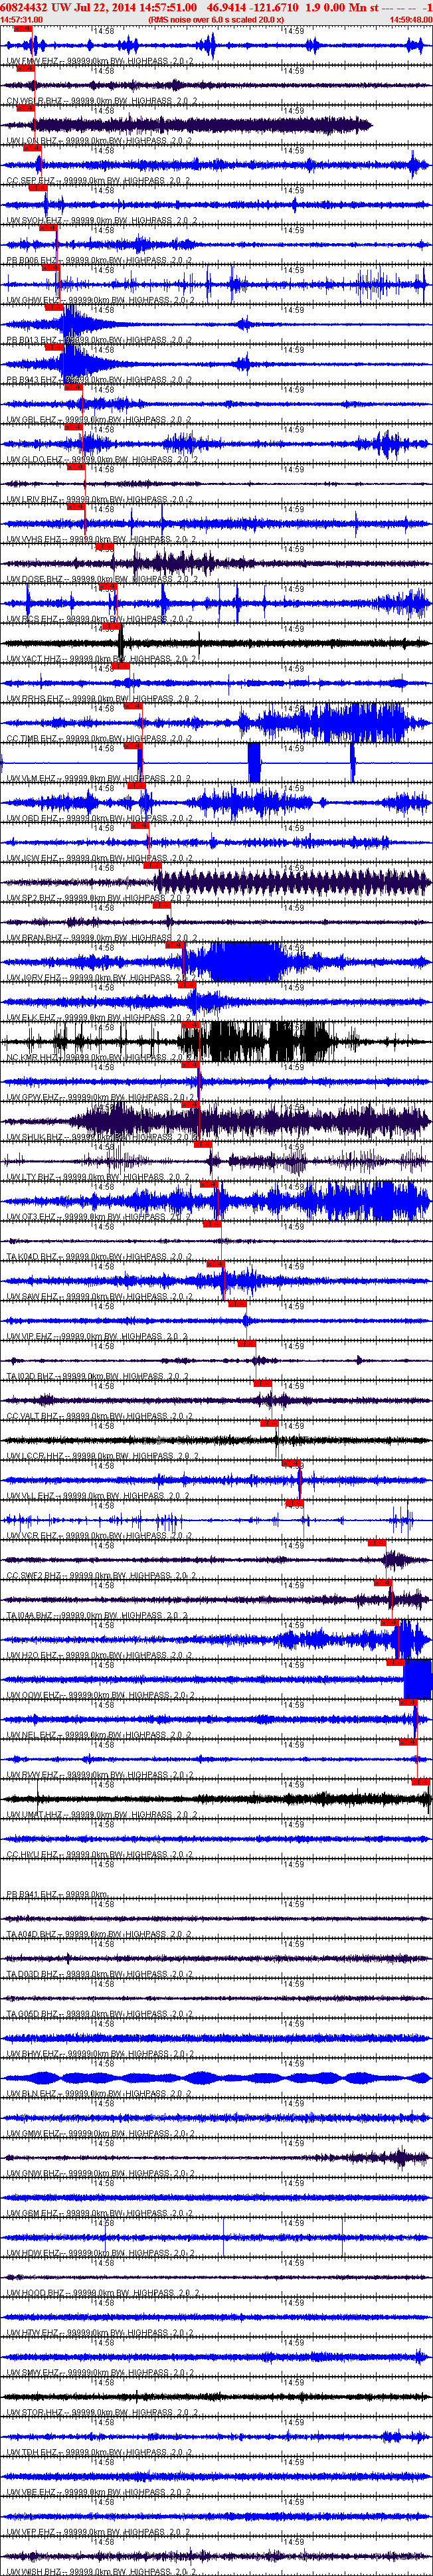Select the TA G05D BHZ station label

coord(99,2014)
